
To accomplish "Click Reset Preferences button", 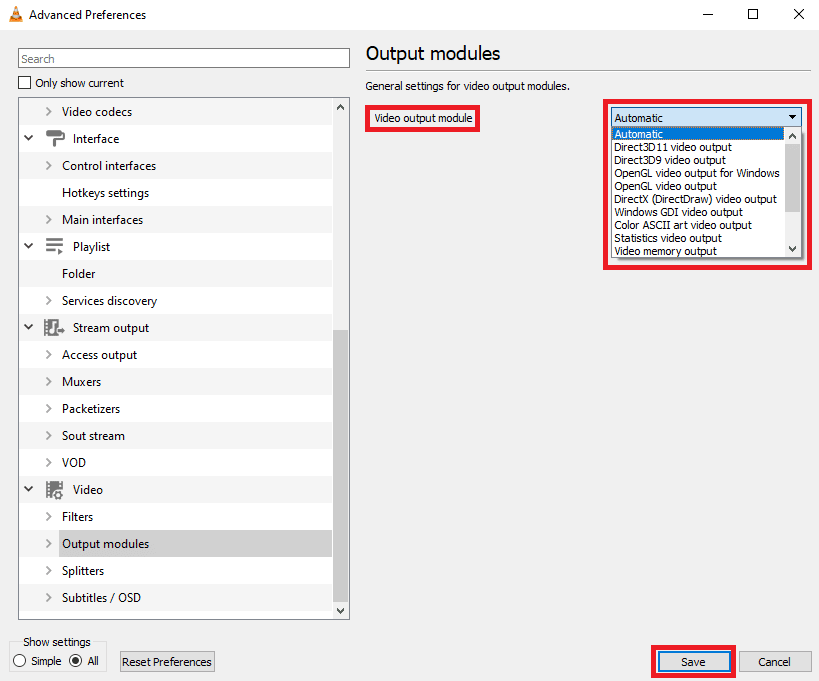I will point(167,662).
